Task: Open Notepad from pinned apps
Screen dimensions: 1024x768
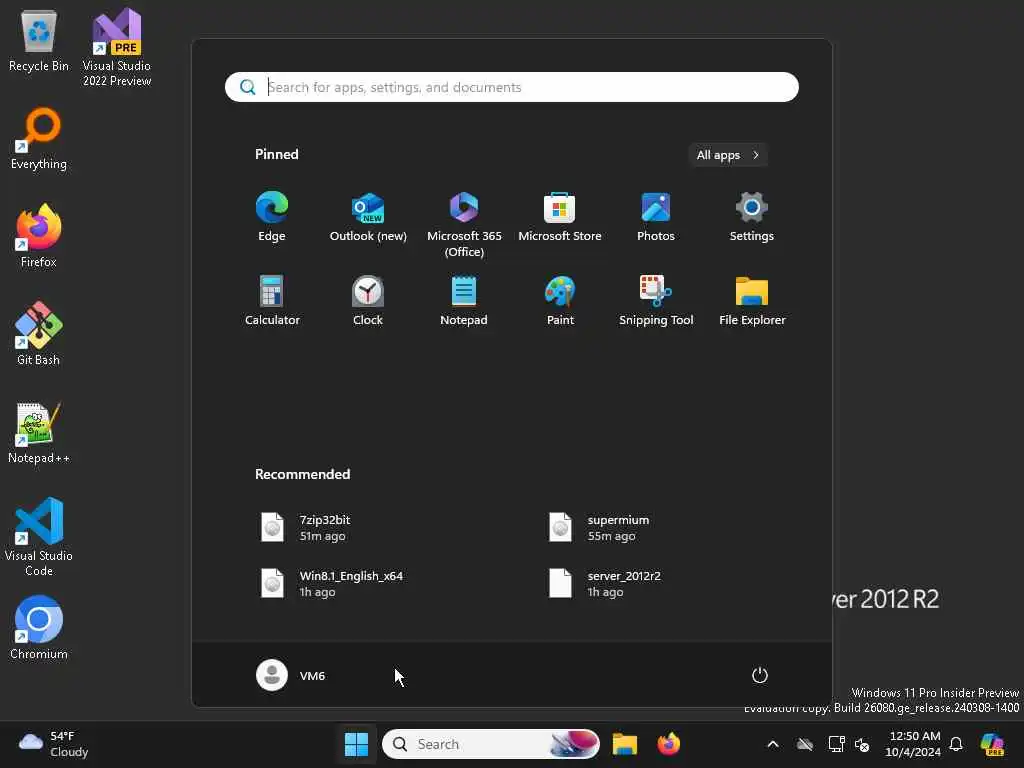Action: (464, 300)
